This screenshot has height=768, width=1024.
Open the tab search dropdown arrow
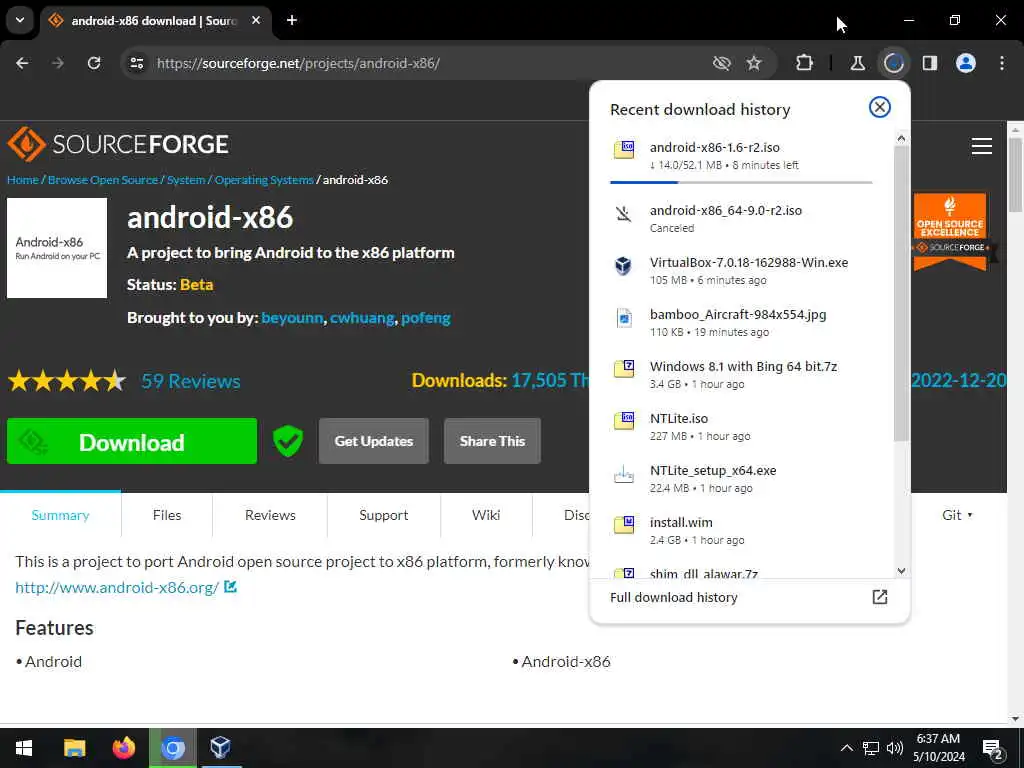(20, 20)
